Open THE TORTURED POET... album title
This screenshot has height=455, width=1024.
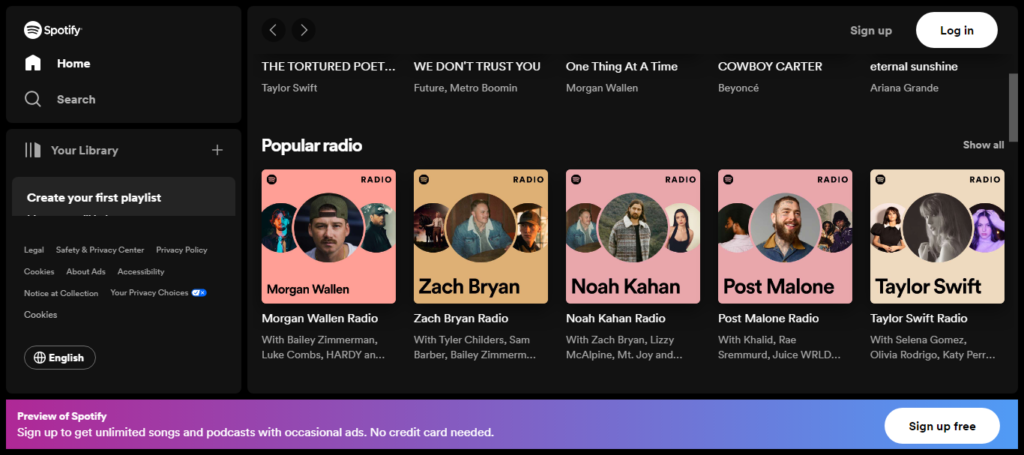tap(328, 67)
